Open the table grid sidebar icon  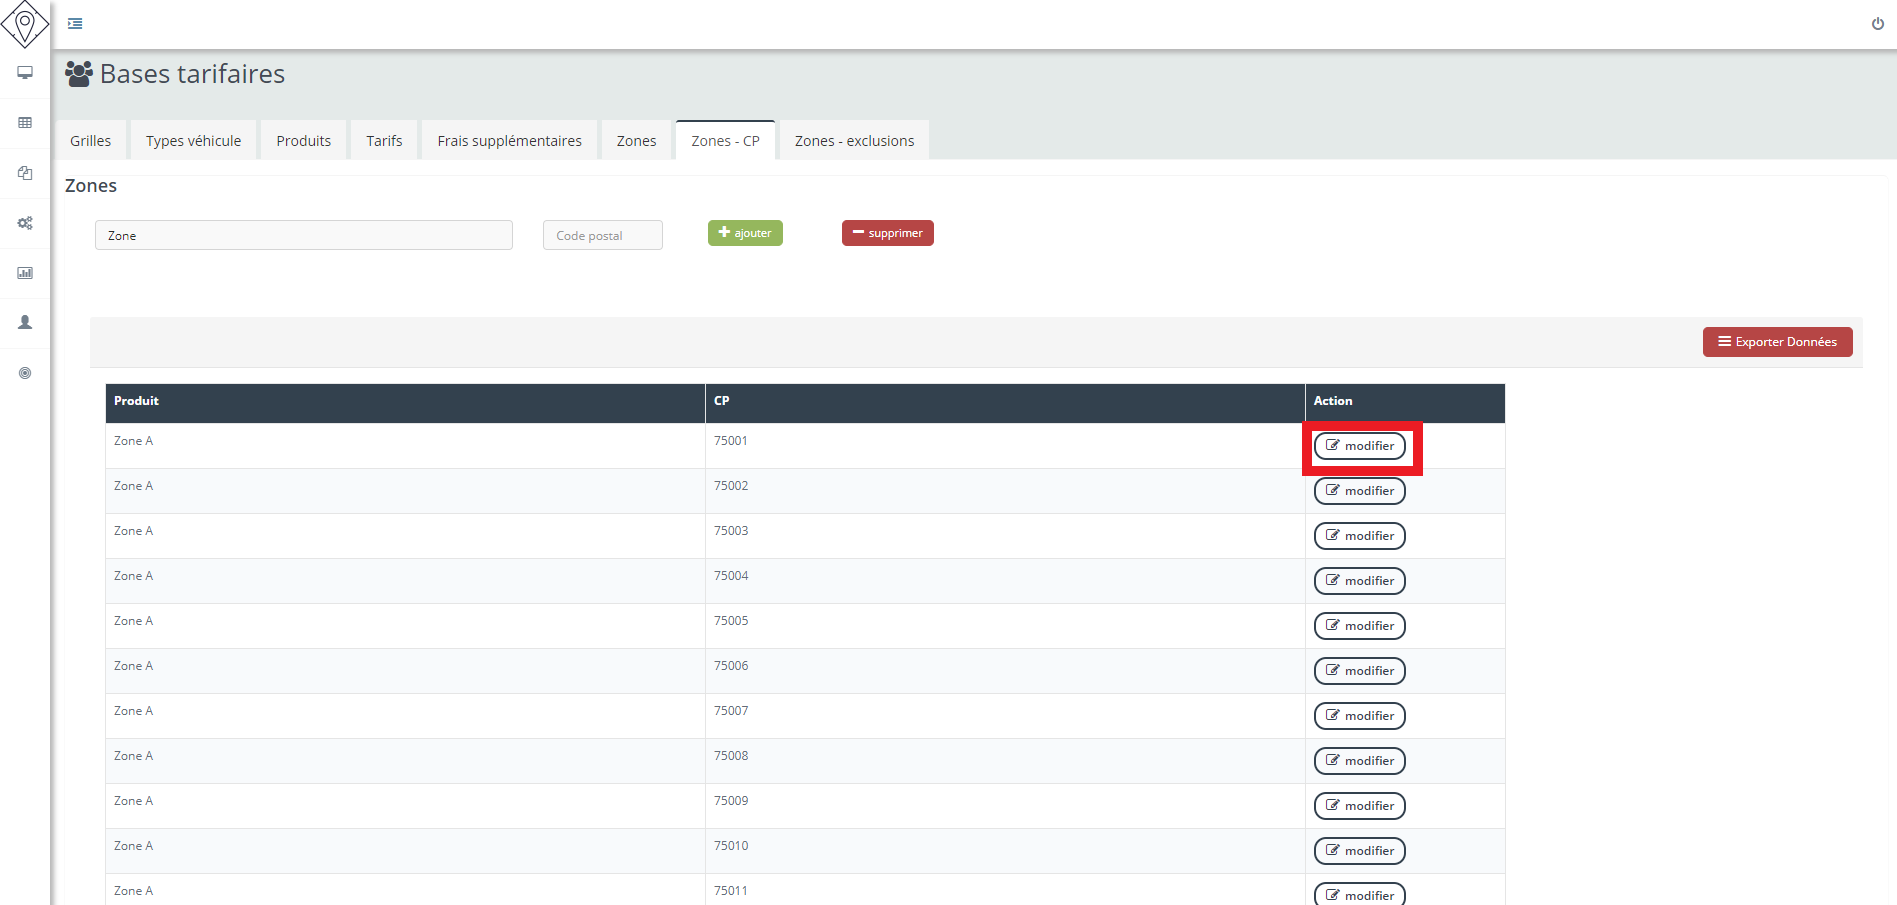point(25,123)
